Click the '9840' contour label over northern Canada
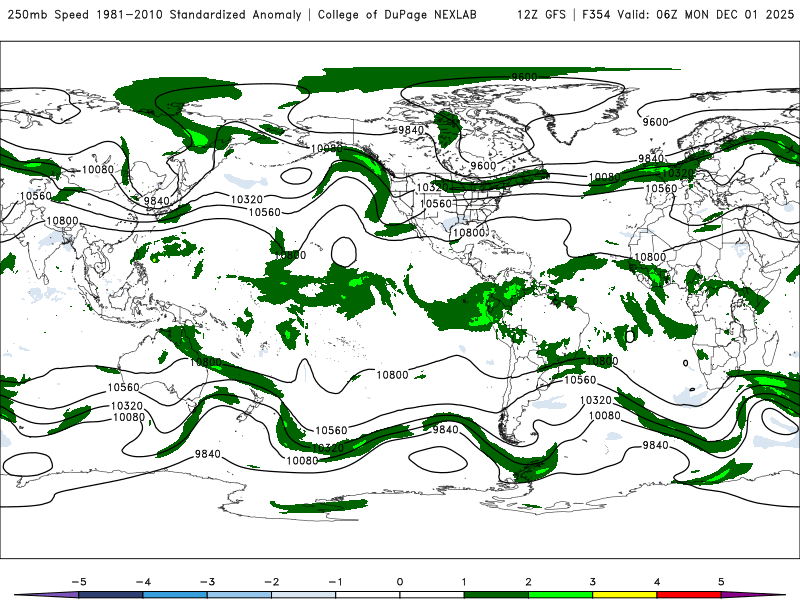Screen dimensions: 800x600 coord(411,130)
